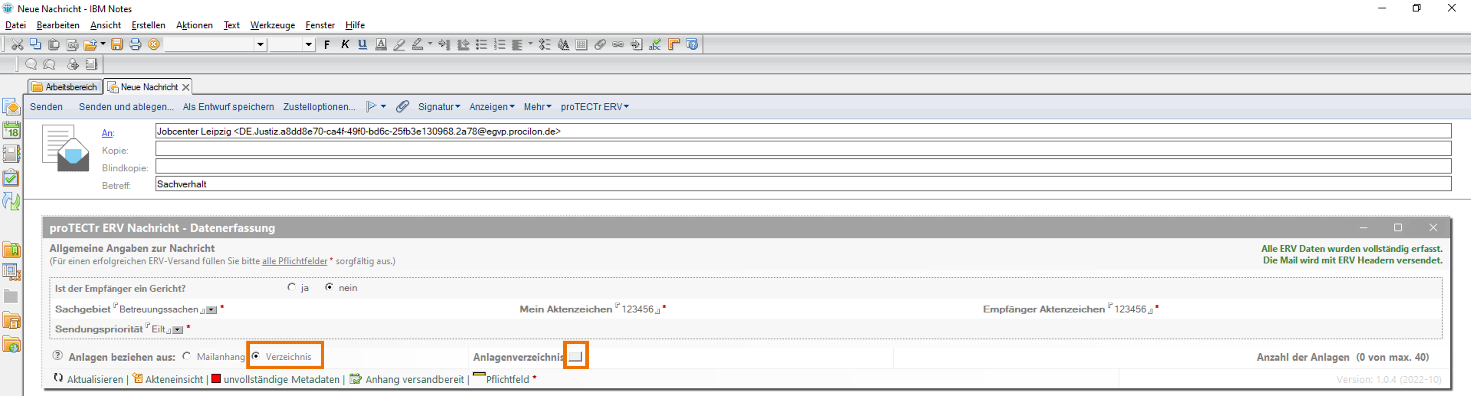The width and height of the screenshot is (1471, 396).
Task: Click the chain link toolbar icon
Action: tap(618, 44)
